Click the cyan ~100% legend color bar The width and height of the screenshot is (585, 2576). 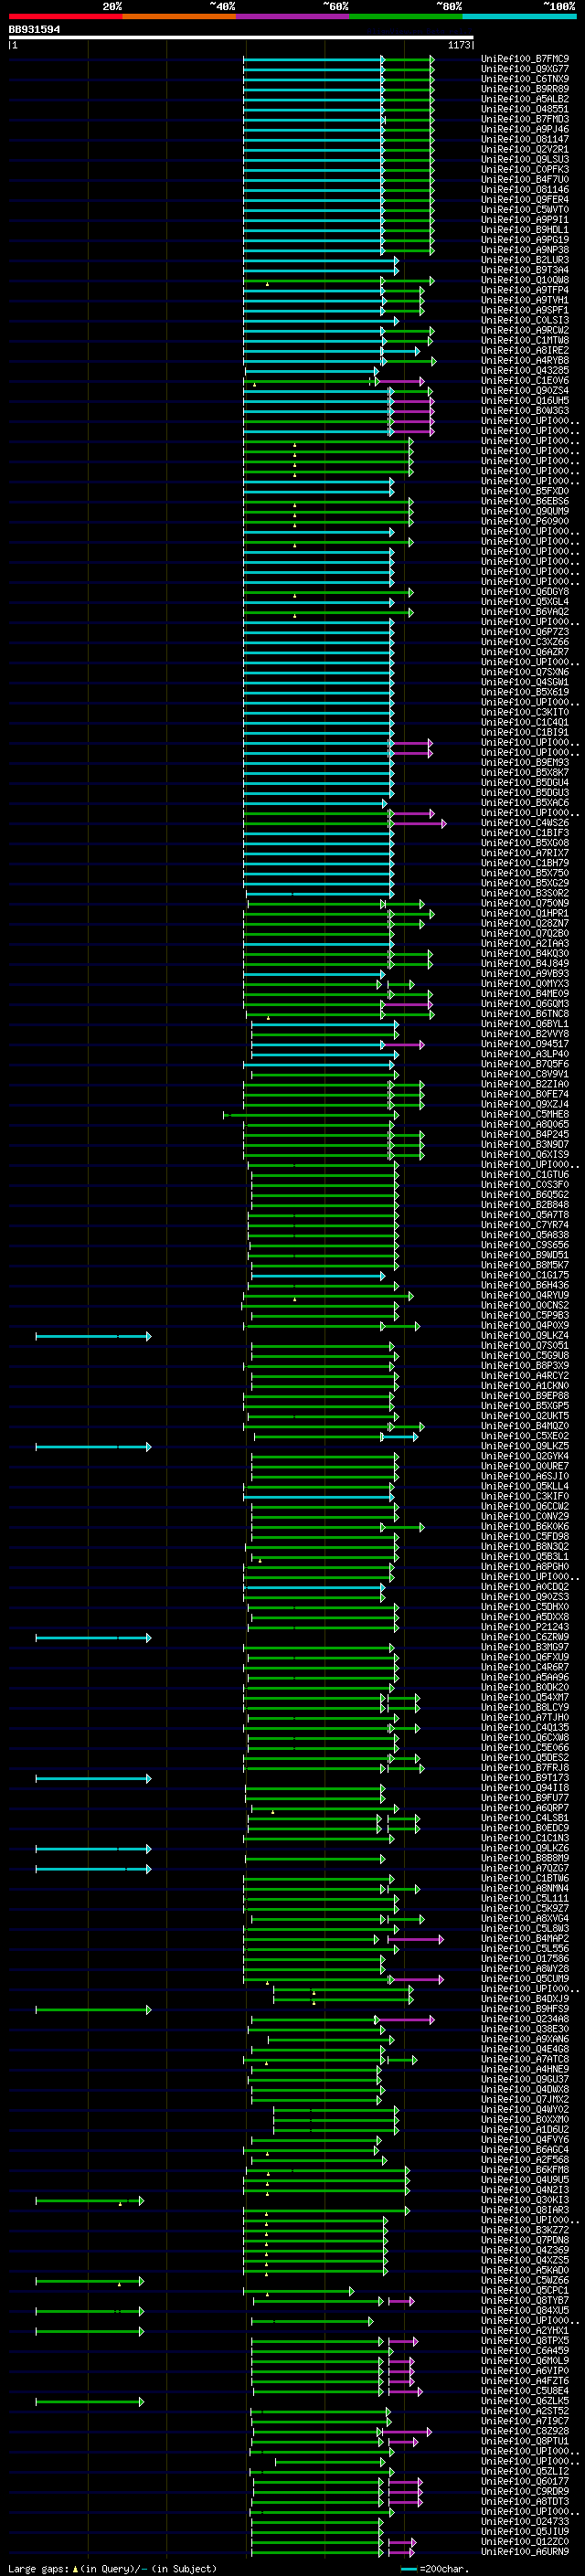(520, 16)
